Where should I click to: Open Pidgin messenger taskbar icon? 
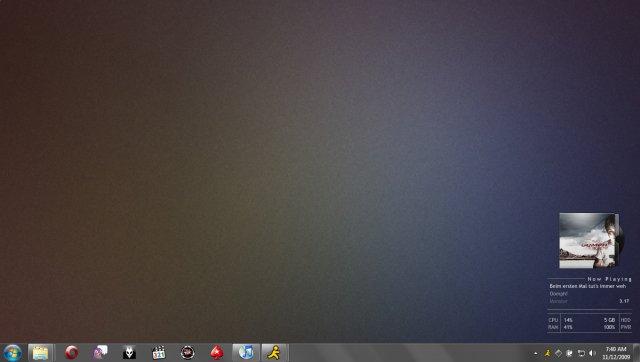coord(100,352)
